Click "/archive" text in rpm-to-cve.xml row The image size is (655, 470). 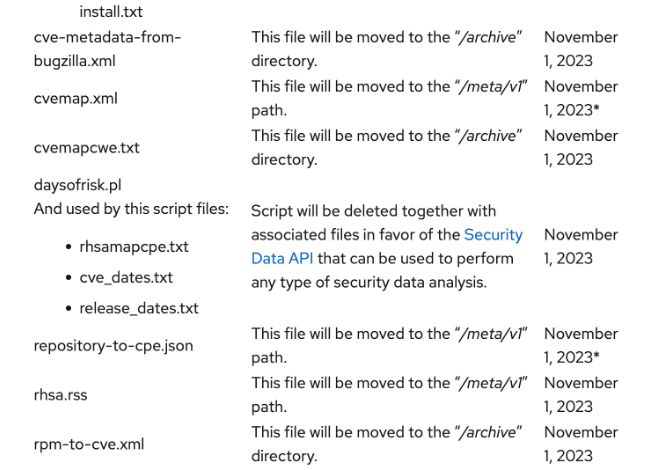pos(488,432)
